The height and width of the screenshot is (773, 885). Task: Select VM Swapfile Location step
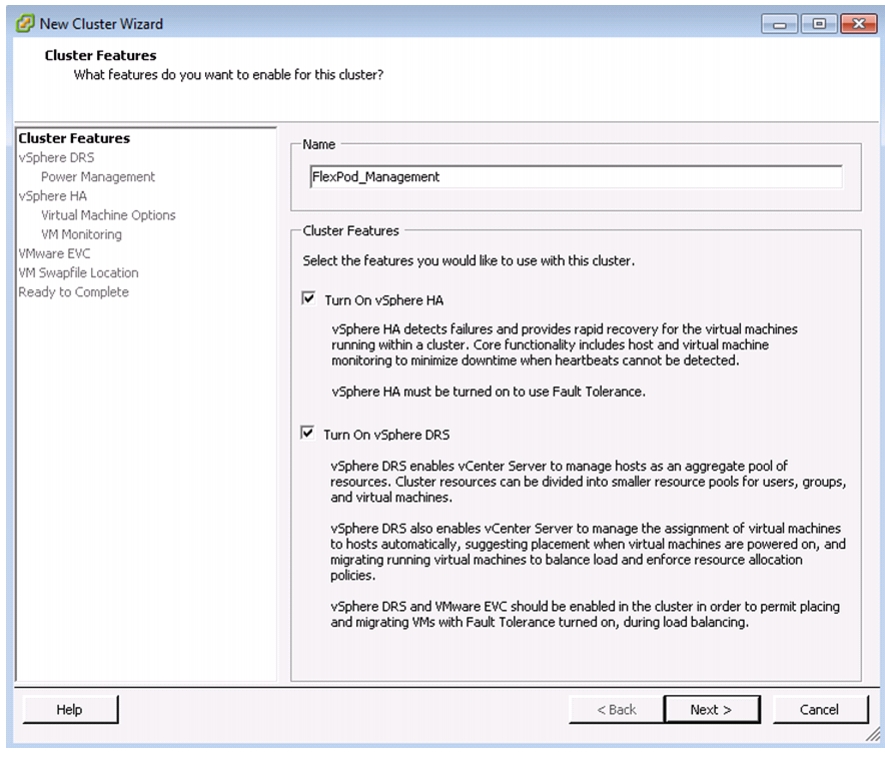(x=78, y=273)
